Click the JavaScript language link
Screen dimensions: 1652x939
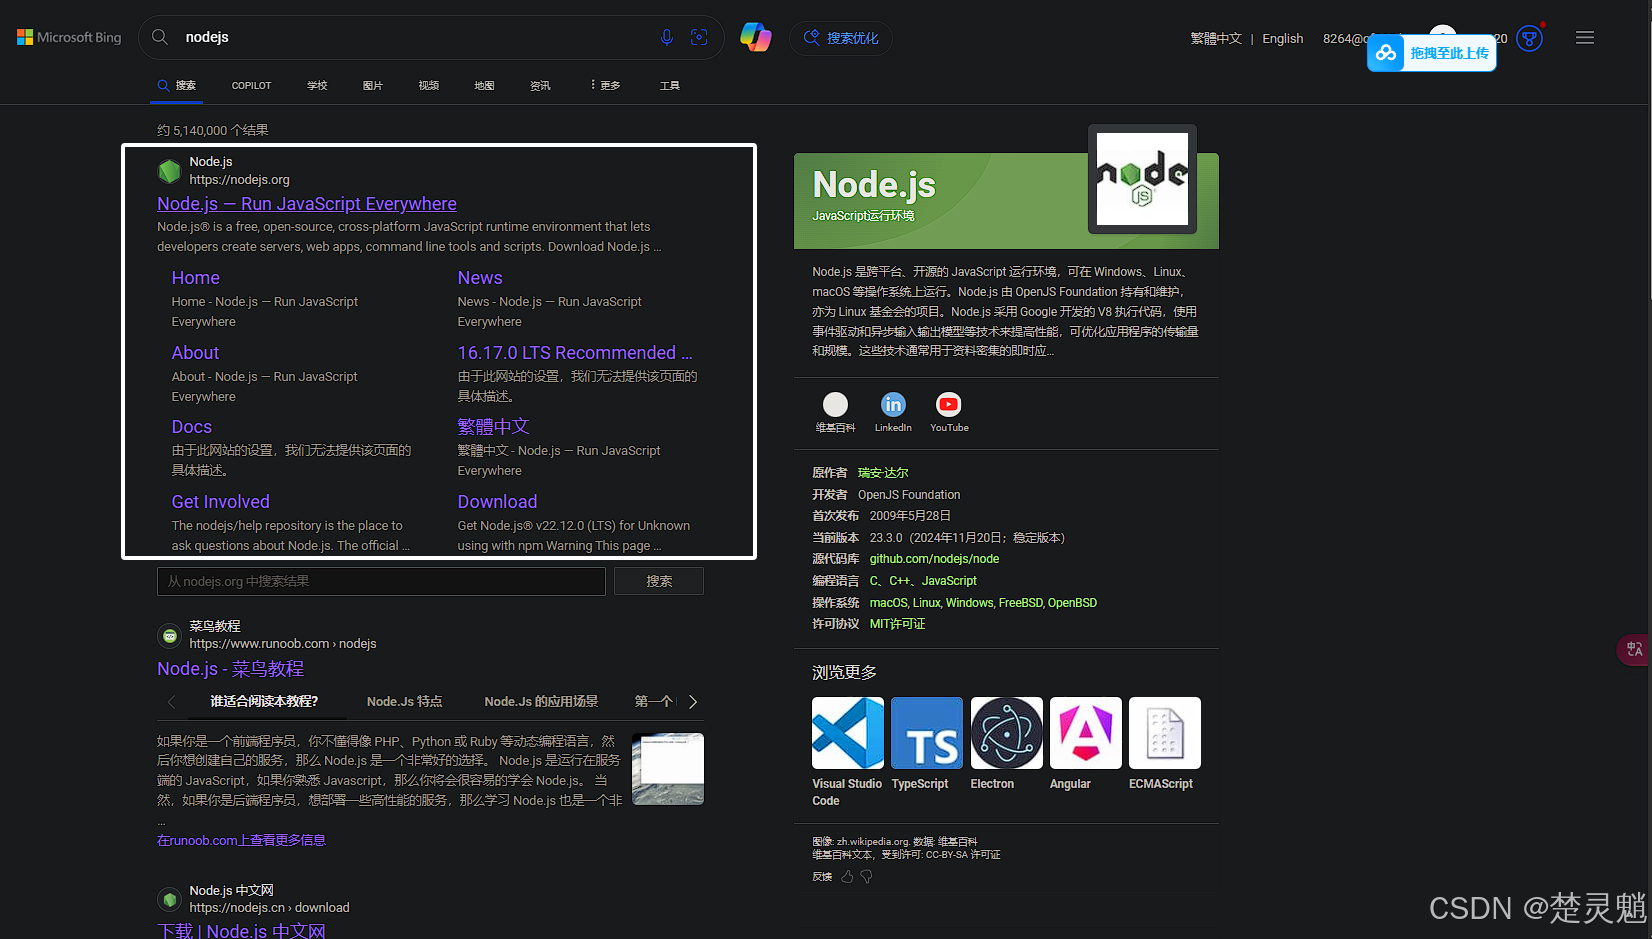(949, 581)
